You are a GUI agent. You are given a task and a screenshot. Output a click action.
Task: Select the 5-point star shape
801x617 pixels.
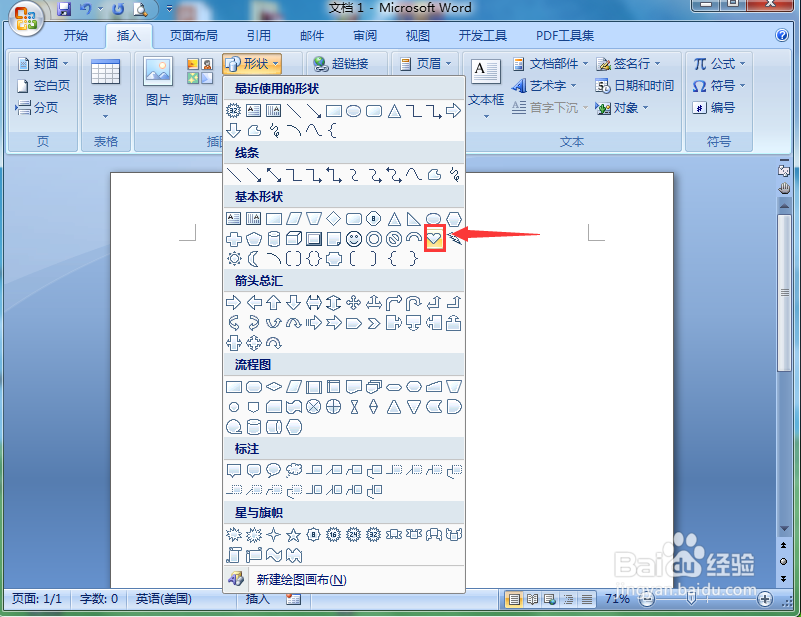(x=293, y=535)
